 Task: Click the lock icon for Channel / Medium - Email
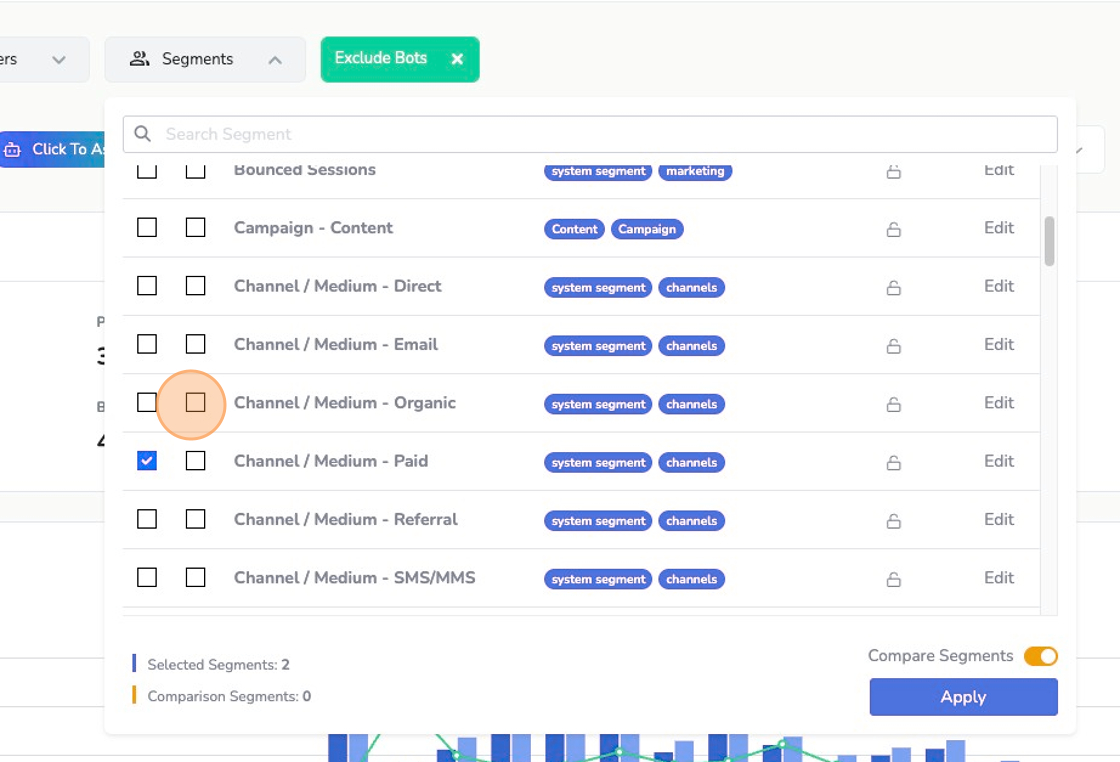point(893,346)
